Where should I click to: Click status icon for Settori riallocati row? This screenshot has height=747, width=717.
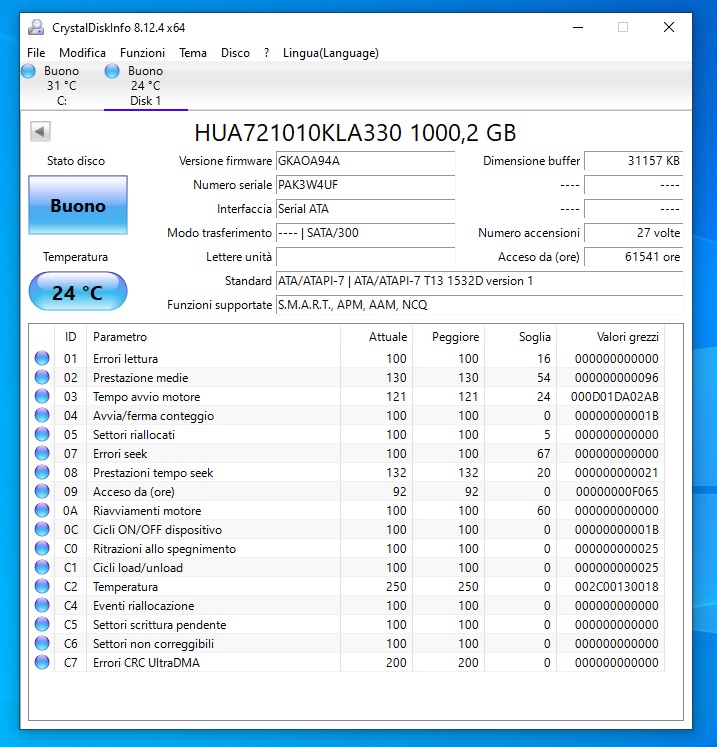pyautogui.click(x=42, y=434)
